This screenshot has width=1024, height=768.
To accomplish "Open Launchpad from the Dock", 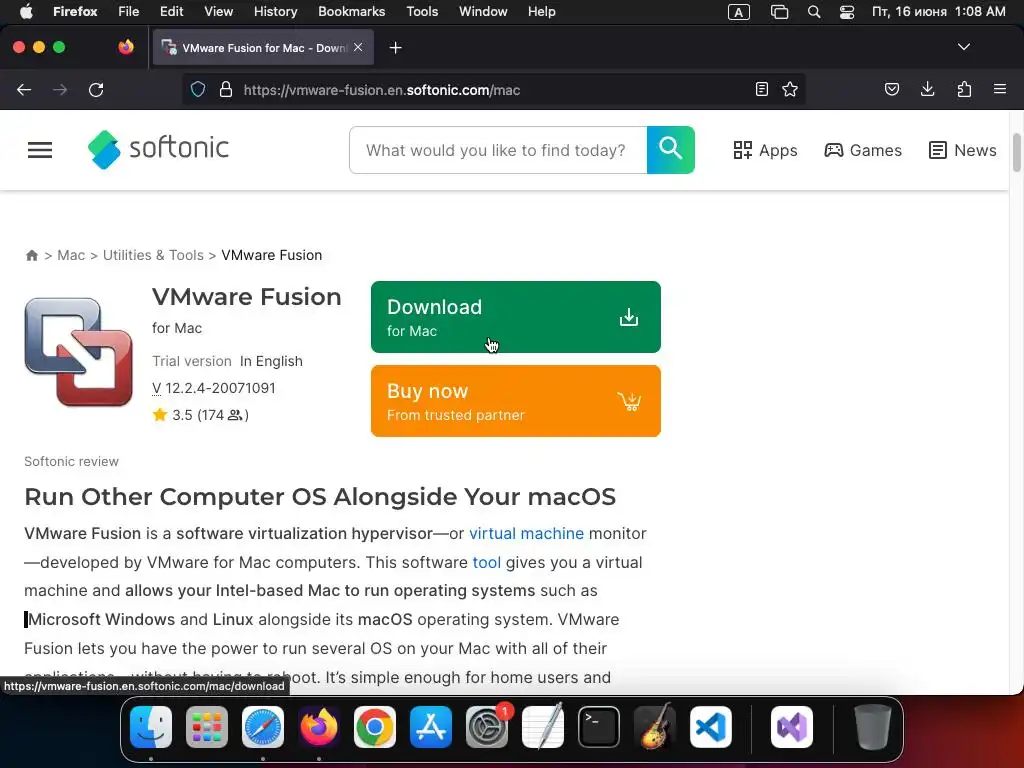I will click(207, 727).
